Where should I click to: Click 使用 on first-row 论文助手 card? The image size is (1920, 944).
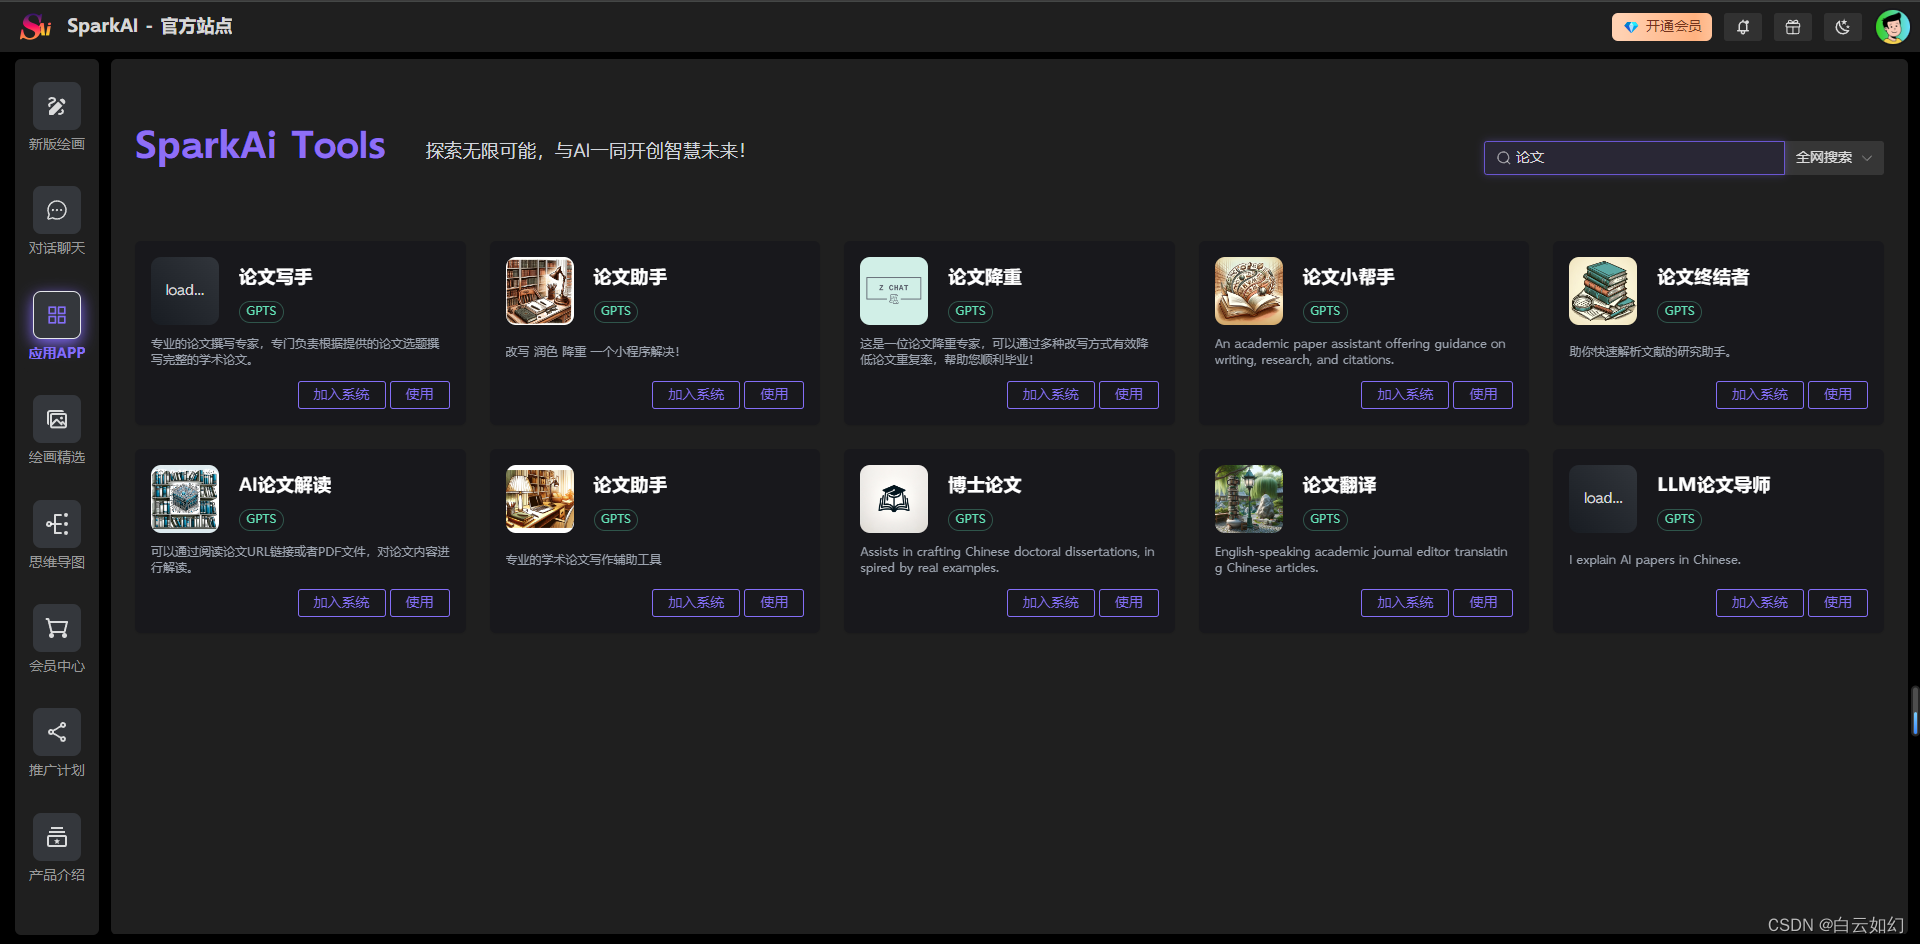coord(774,395)
